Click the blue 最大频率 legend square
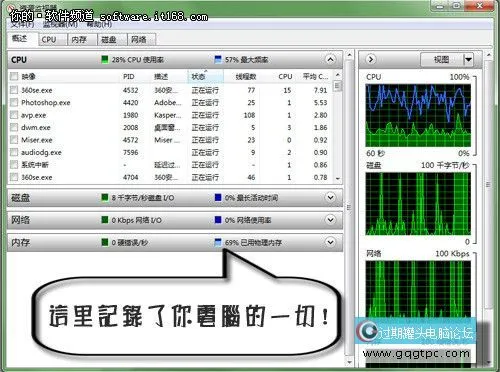The image size is (500, 372). click(x=218, y=60)
